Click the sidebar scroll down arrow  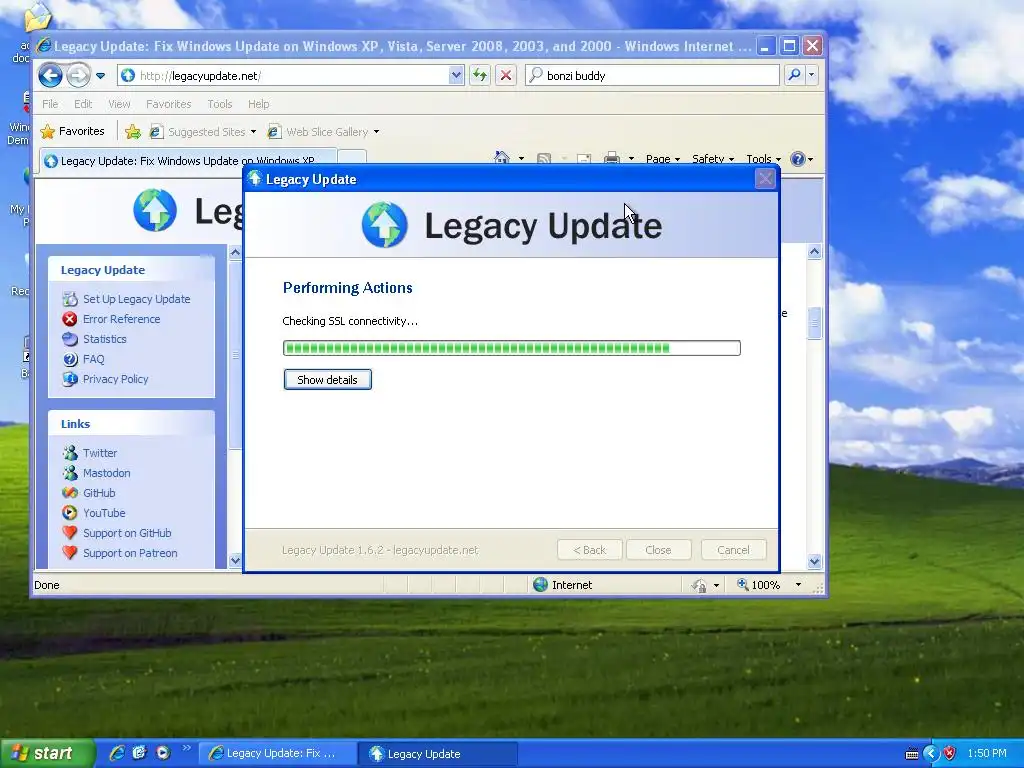[235, 560]
